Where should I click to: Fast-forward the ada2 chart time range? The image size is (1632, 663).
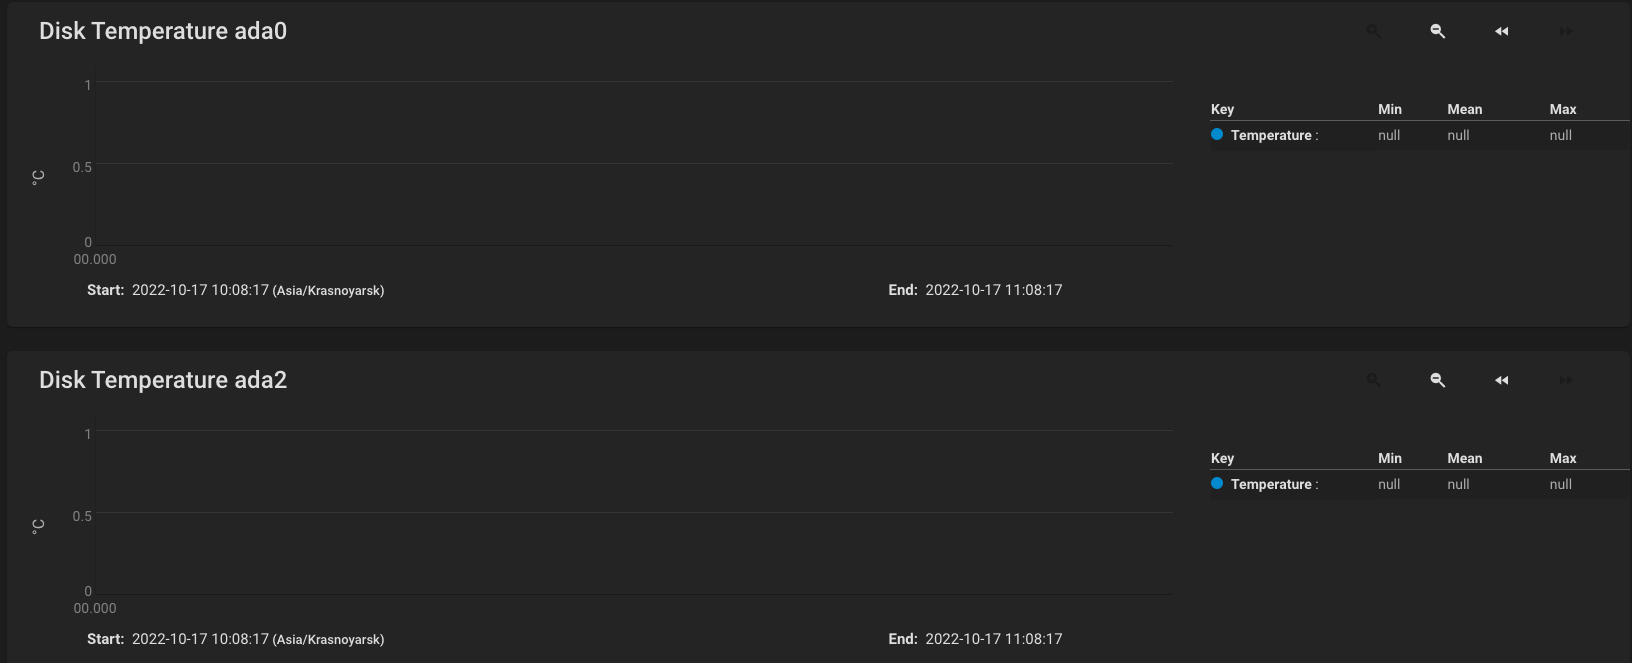pyautogui.click(x=1566, y=380)
